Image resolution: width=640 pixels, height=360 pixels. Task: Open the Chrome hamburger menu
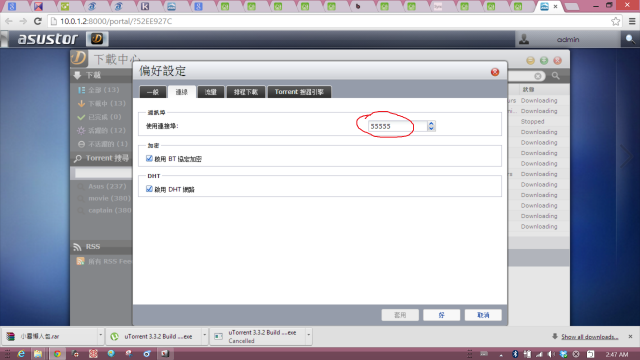632,21
